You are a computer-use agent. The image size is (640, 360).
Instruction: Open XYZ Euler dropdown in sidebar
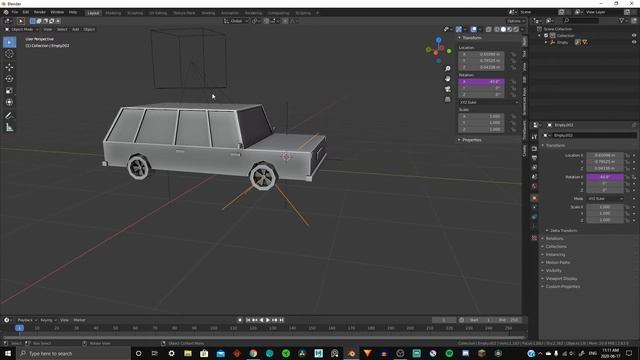[489, 102]
